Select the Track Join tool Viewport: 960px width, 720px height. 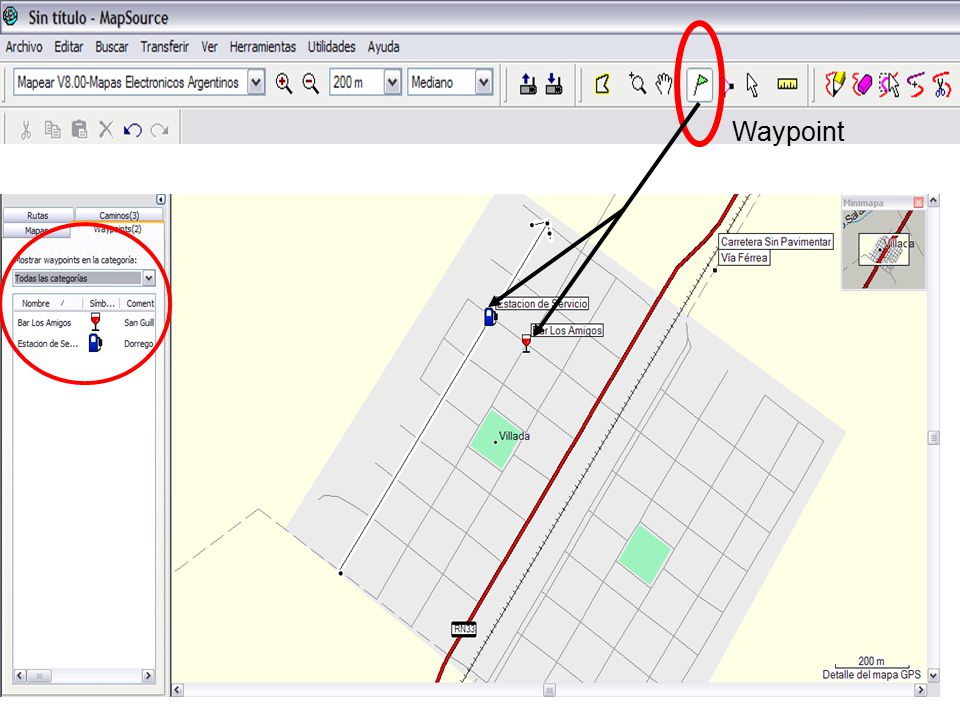click(x=916, y=84)
